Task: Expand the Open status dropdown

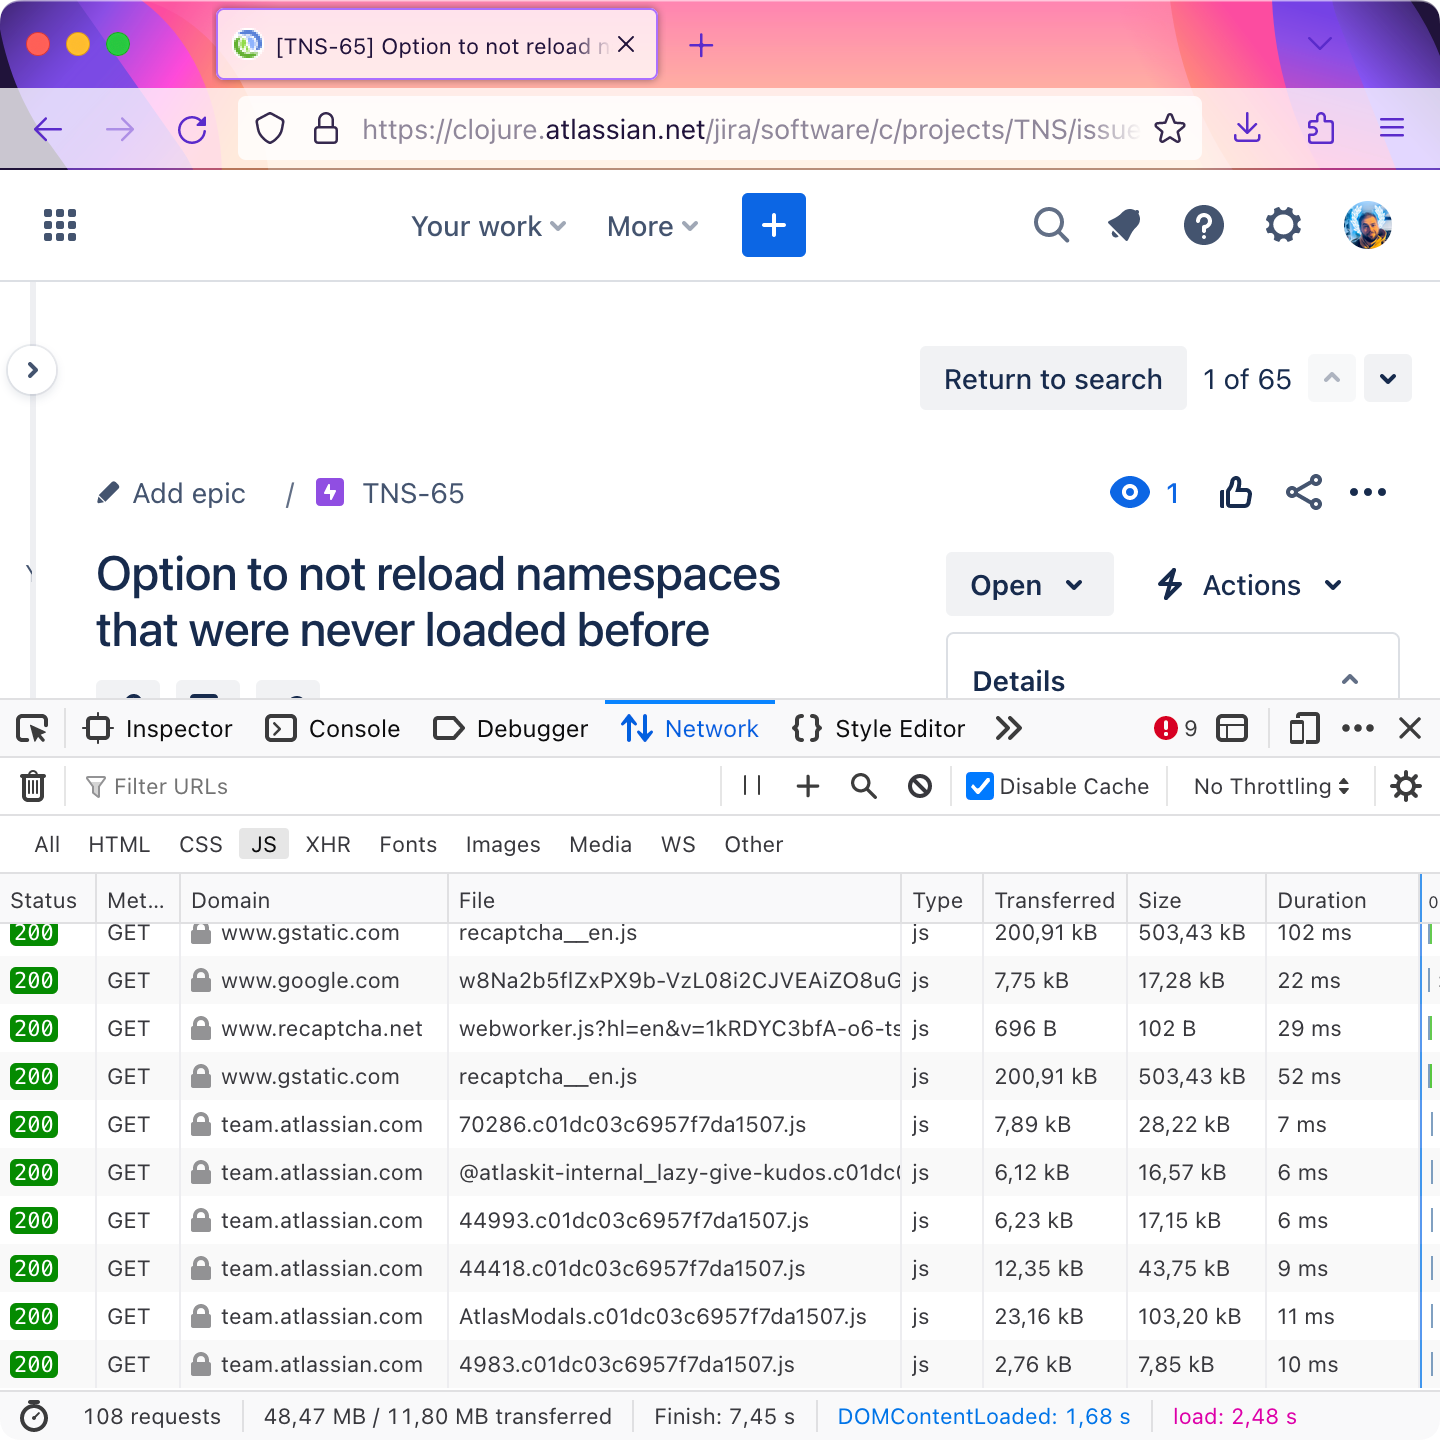Action: (x=1028, y=585)
